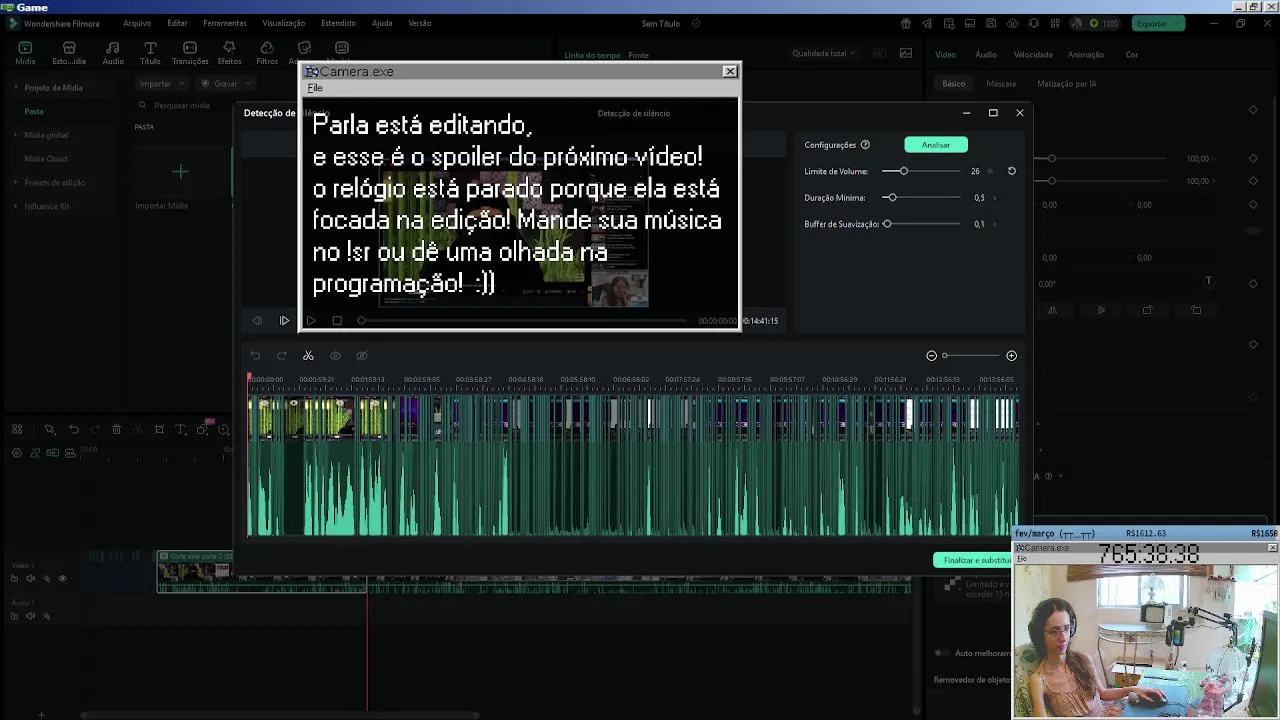
Task: Reset Limite de Volume with the reset icon
Action: (1011, 171)
